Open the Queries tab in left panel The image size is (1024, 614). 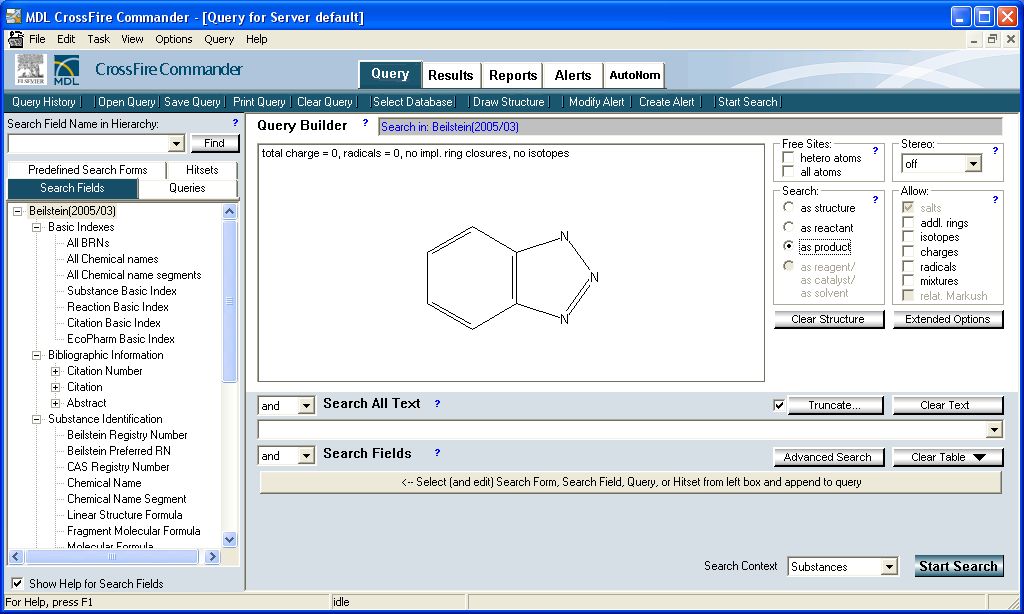187,188
